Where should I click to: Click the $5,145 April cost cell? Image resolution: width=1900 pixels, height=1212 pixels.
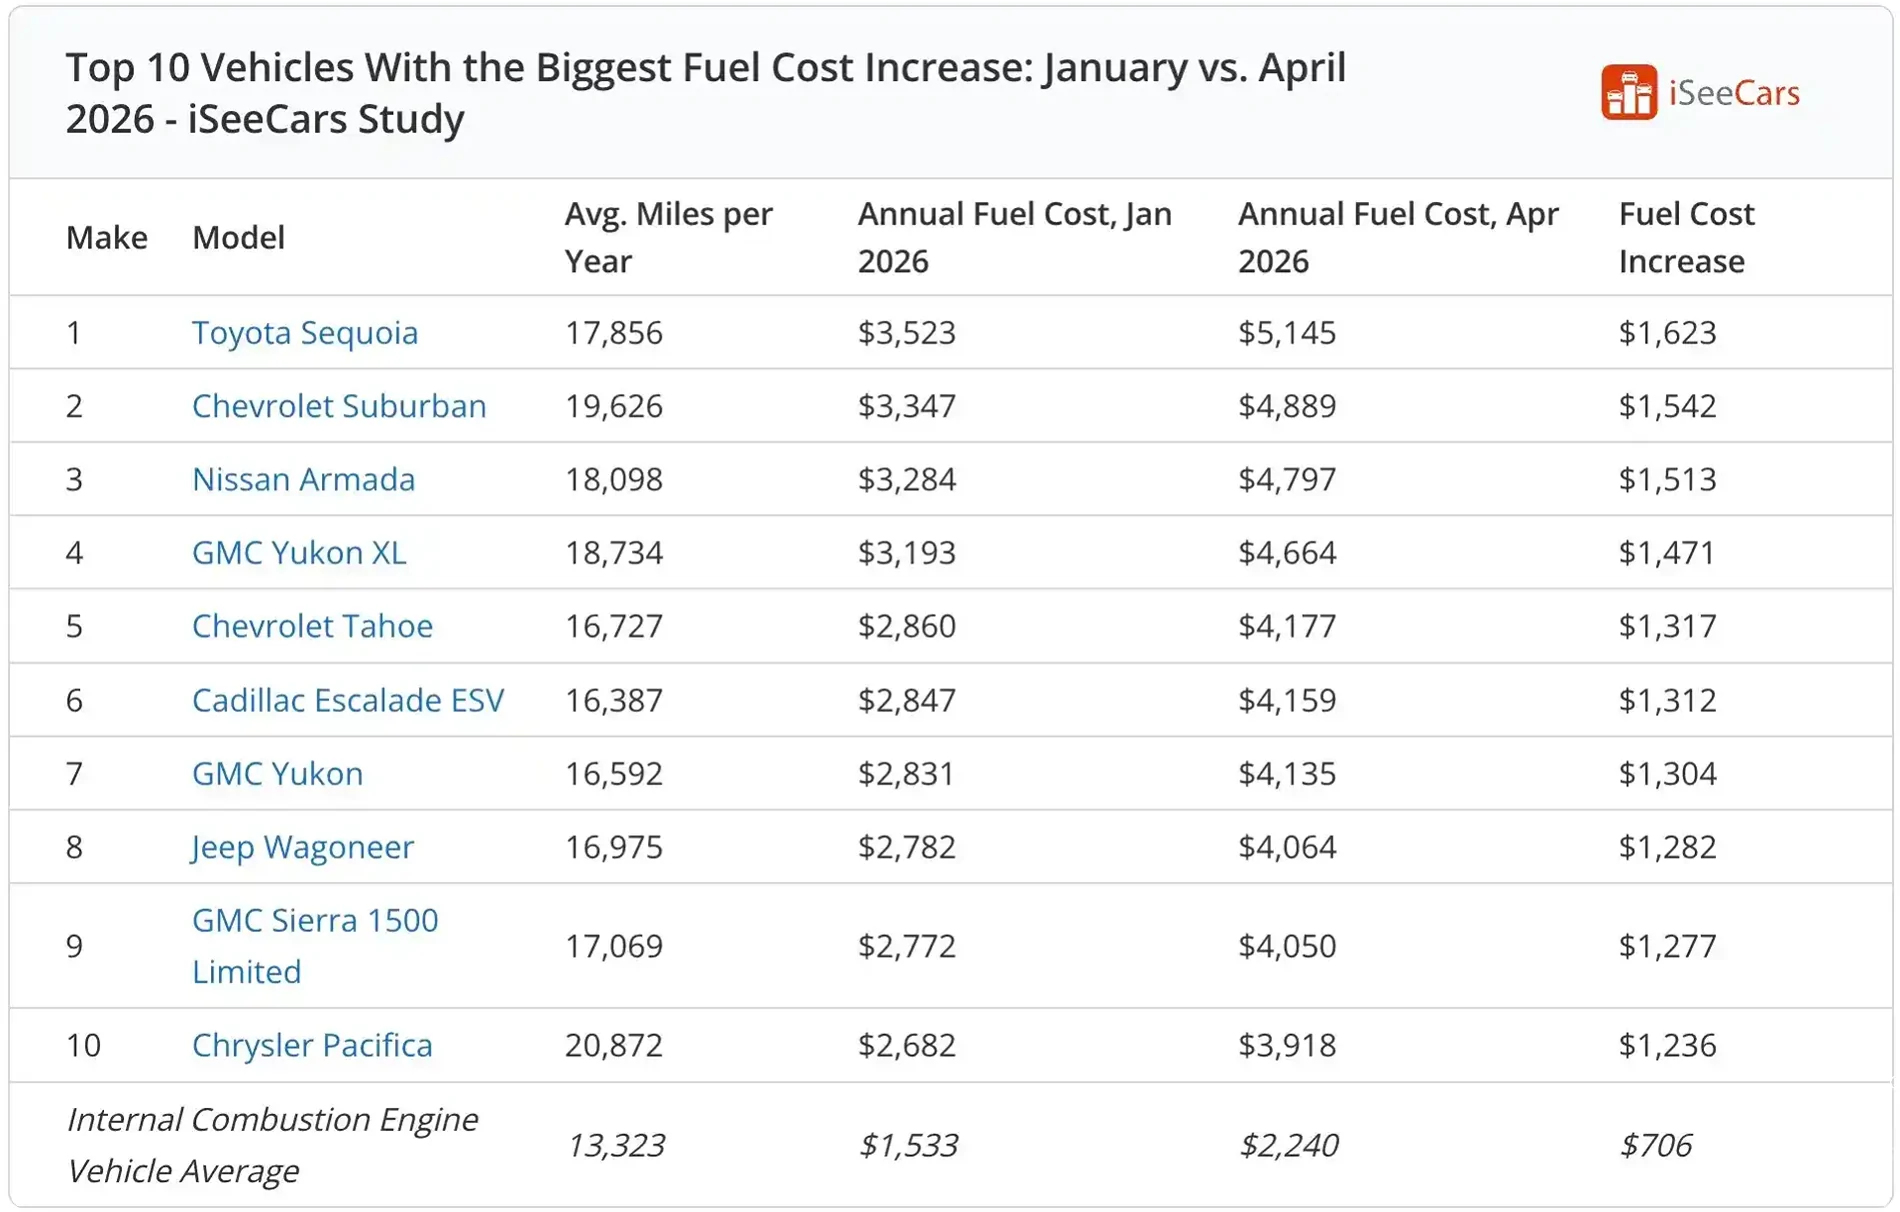(x=1287, y=332)
